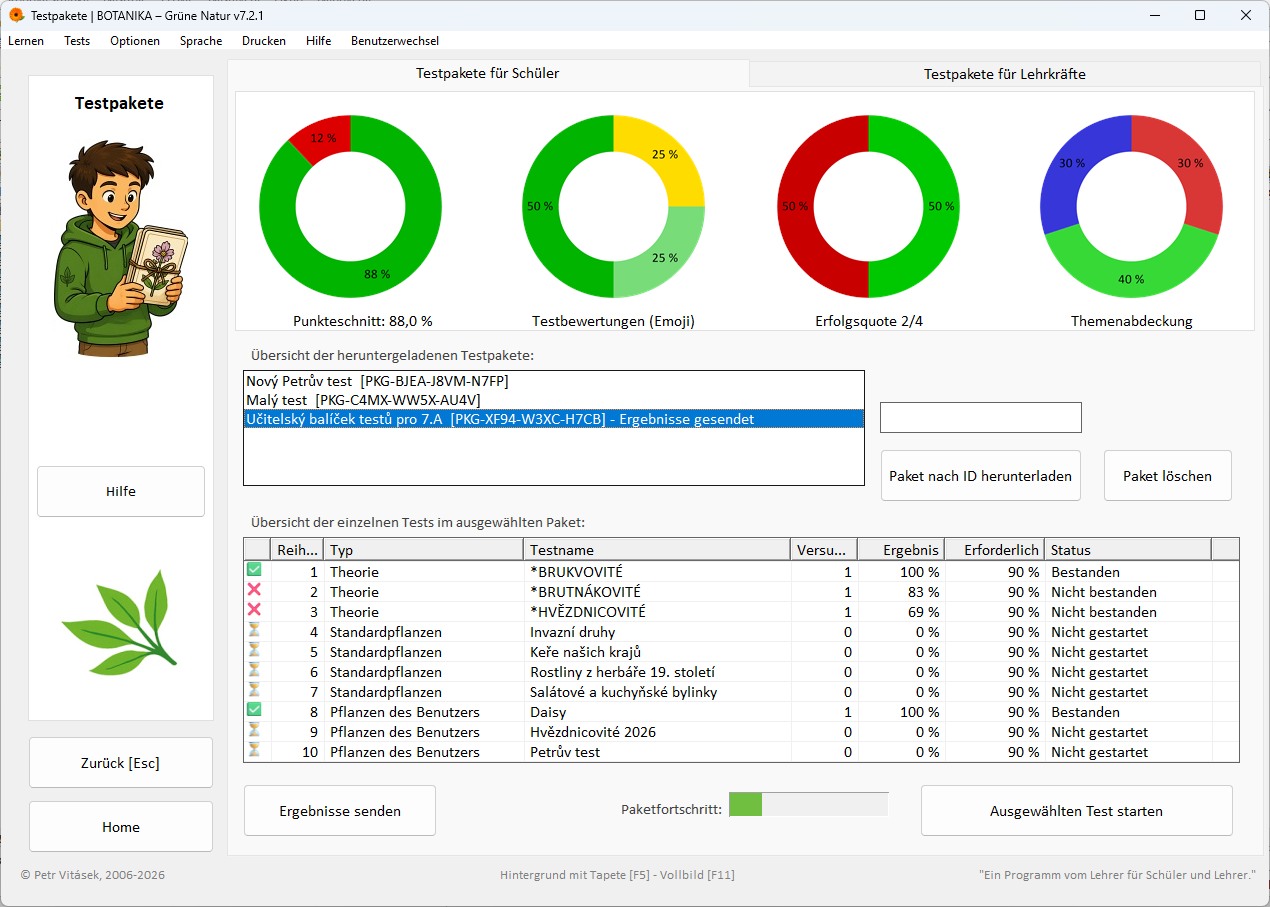Click the Hilfe button in the sidebar

point(121,491)
